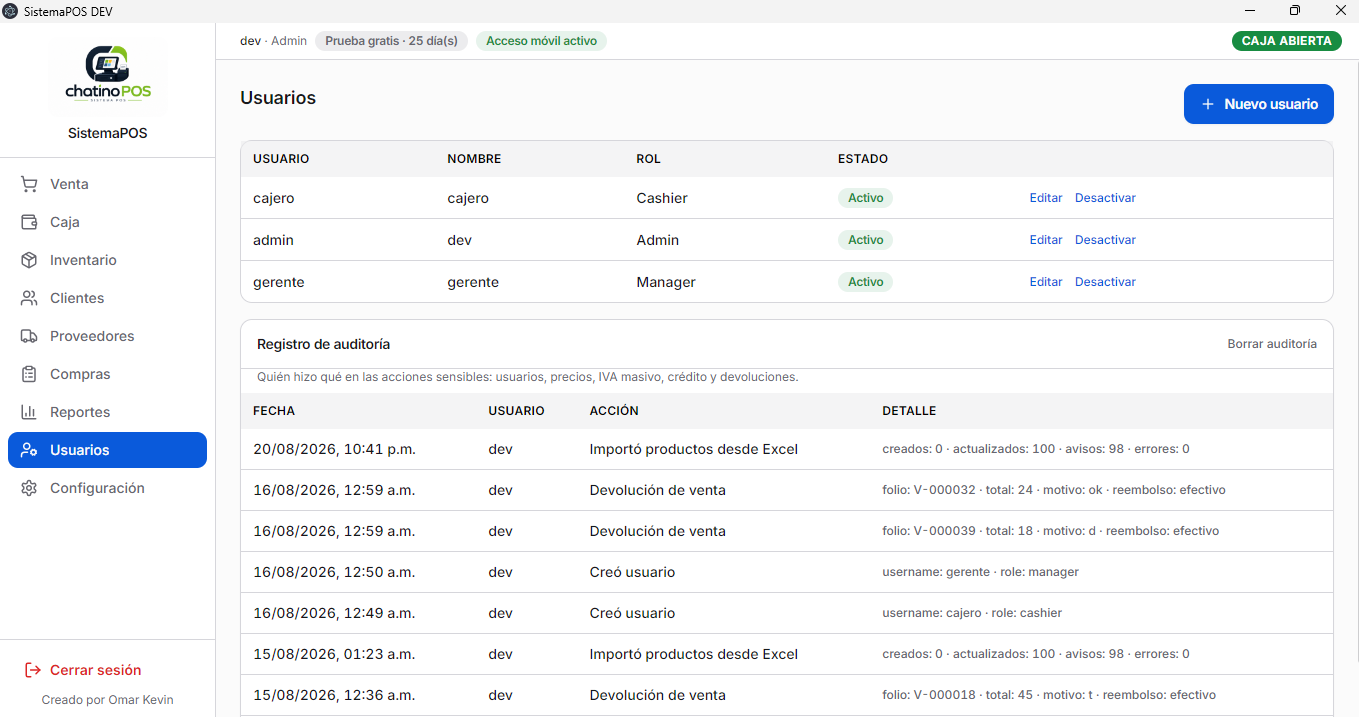Click the Creado por Omar Kevin credit
This screenshot has width=1359, height=717.
(108, 700)
